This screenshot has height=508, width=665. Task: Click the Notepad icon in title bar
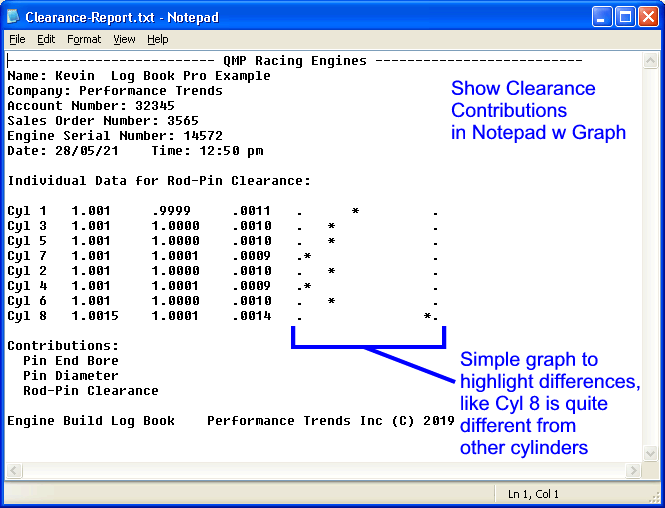[x=13, y=17]
